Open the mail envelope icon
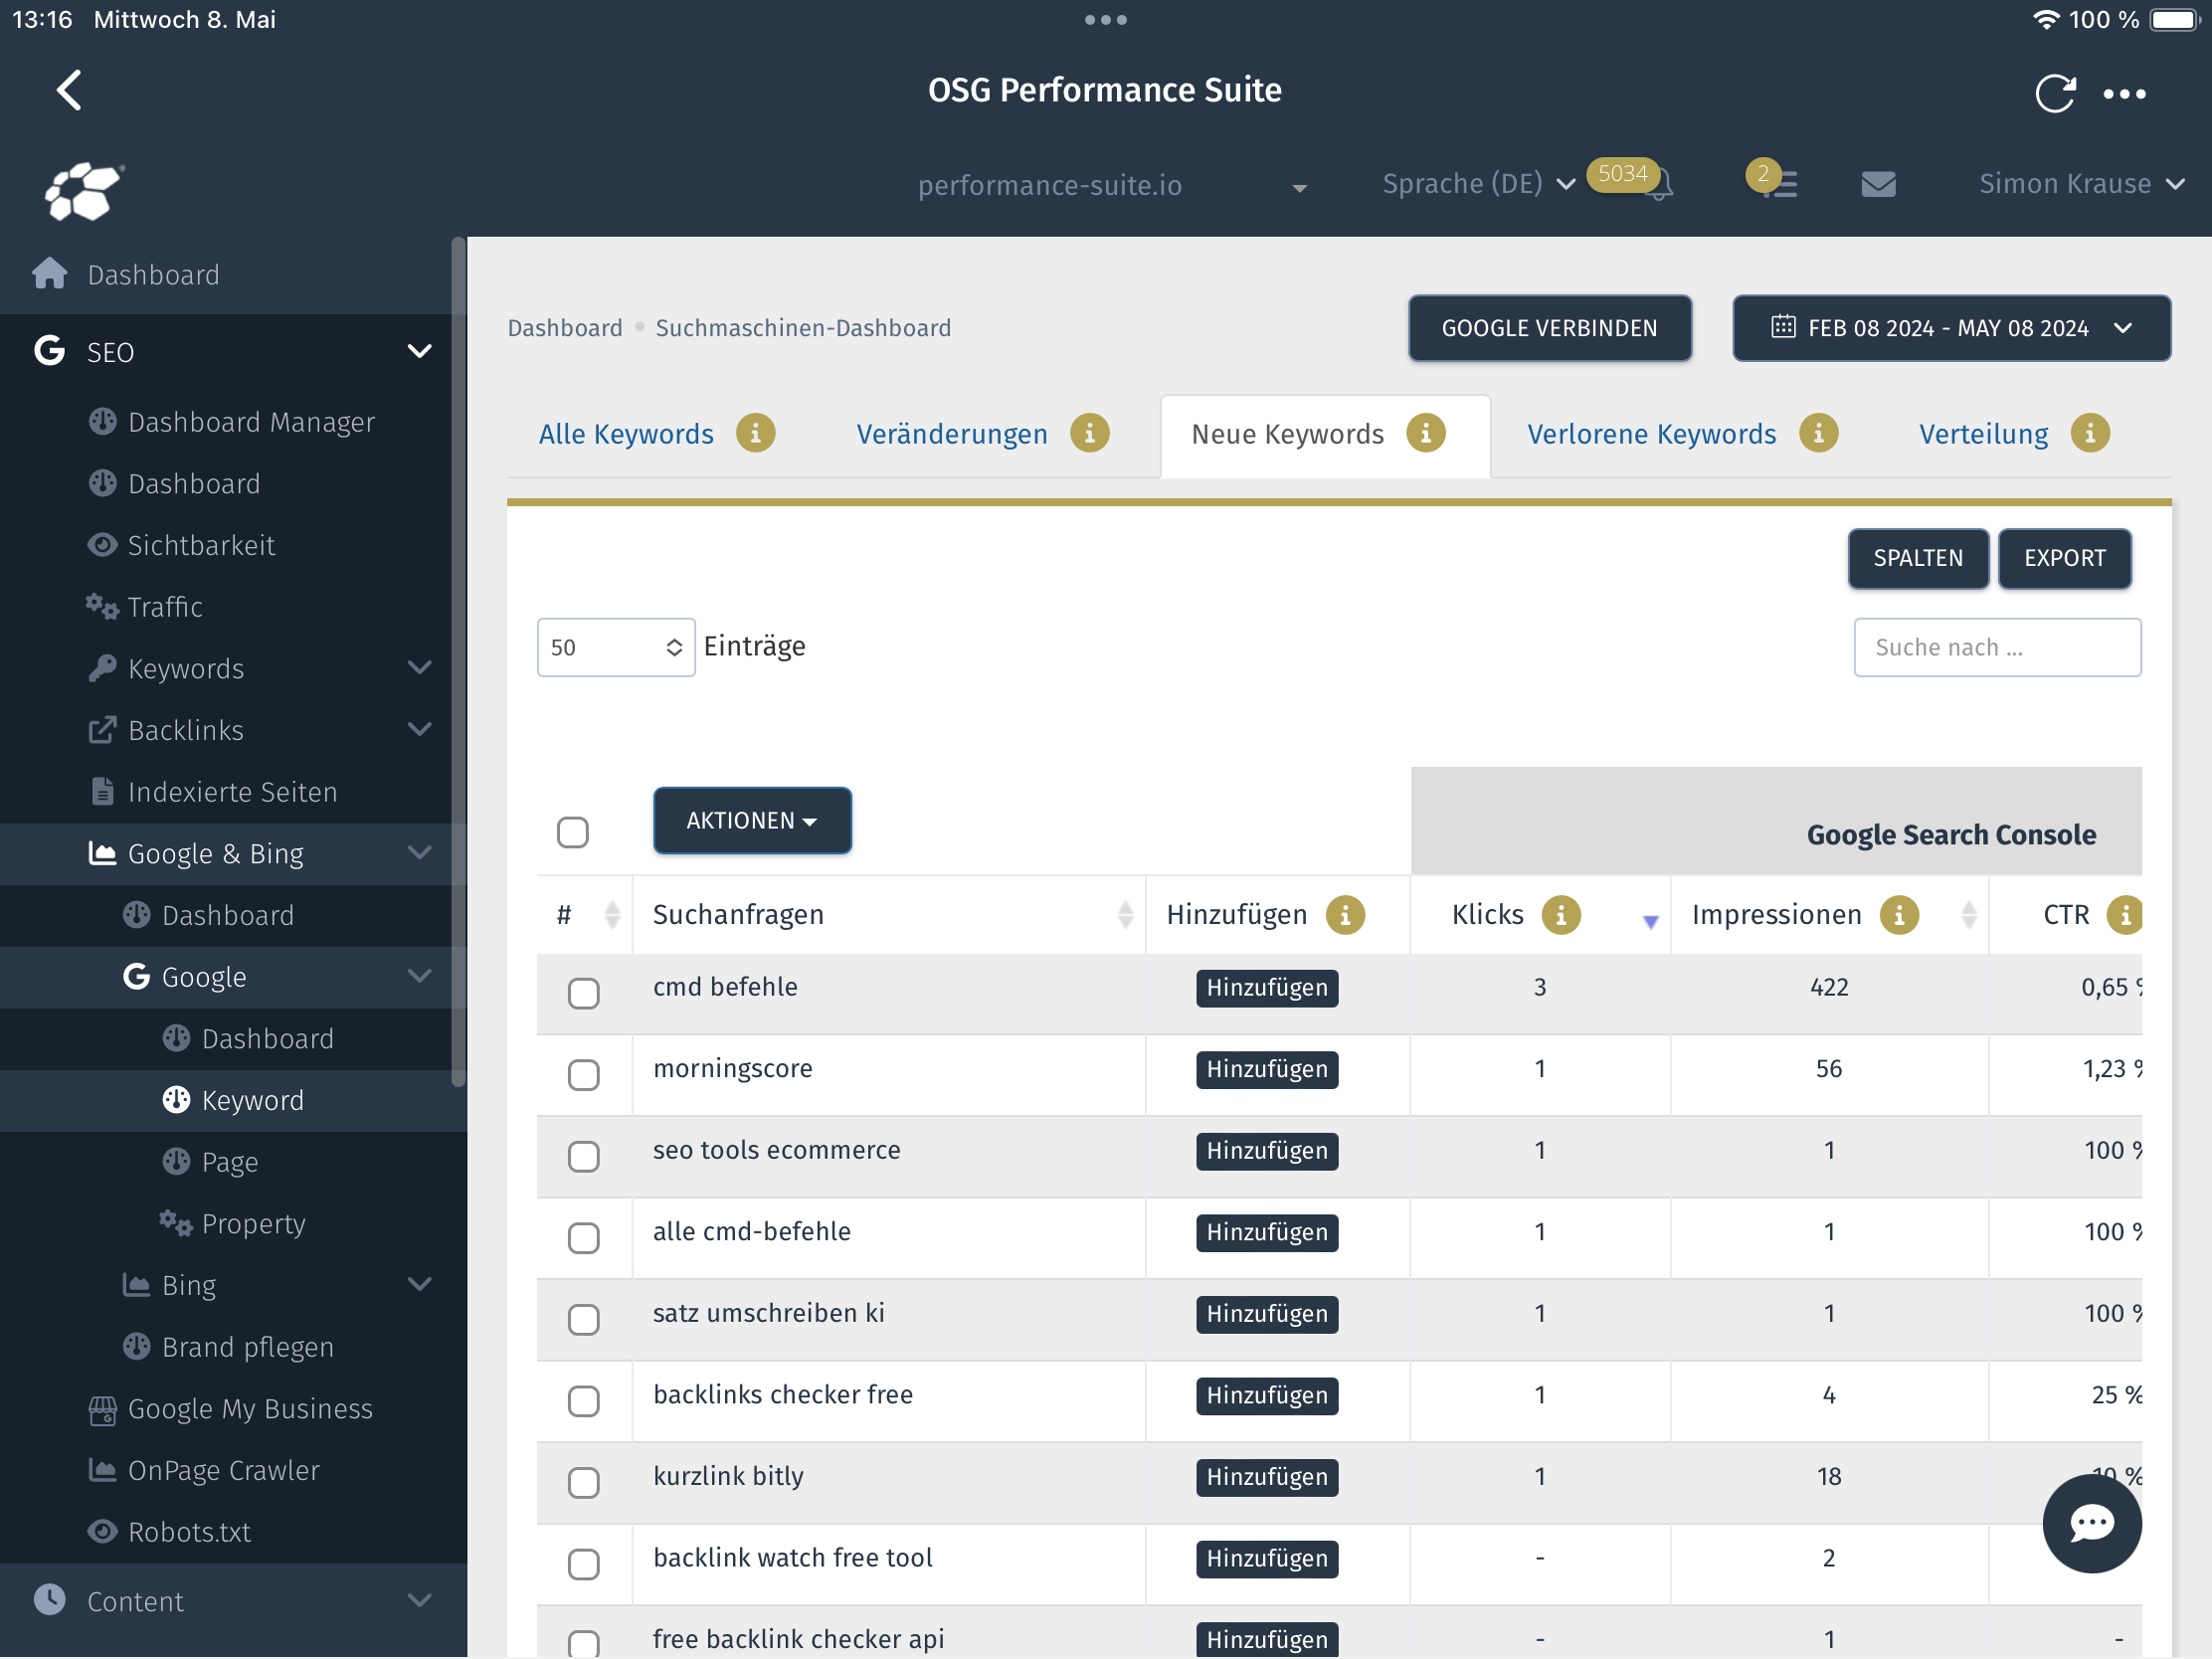This screenshot has width=2212, height=1659. 1878,184
